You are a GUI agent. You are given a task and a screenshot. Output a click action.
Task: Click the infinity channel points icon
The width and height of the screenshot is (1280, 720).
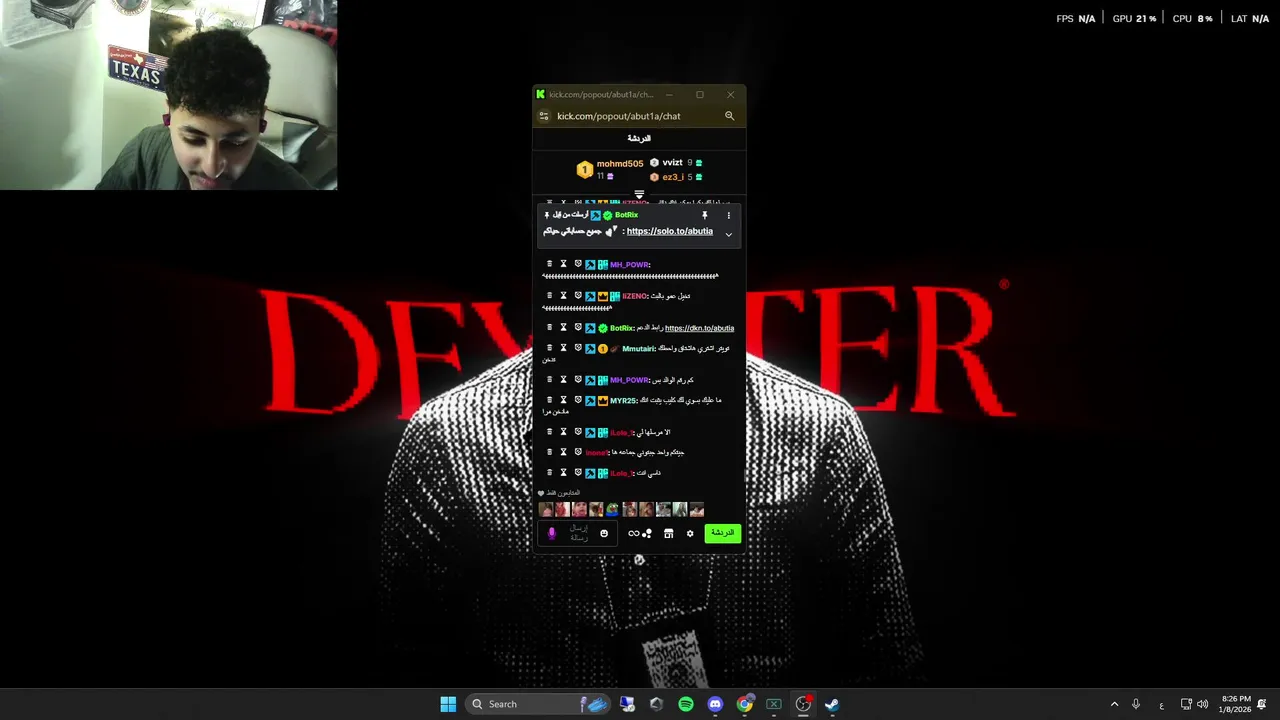633,533
